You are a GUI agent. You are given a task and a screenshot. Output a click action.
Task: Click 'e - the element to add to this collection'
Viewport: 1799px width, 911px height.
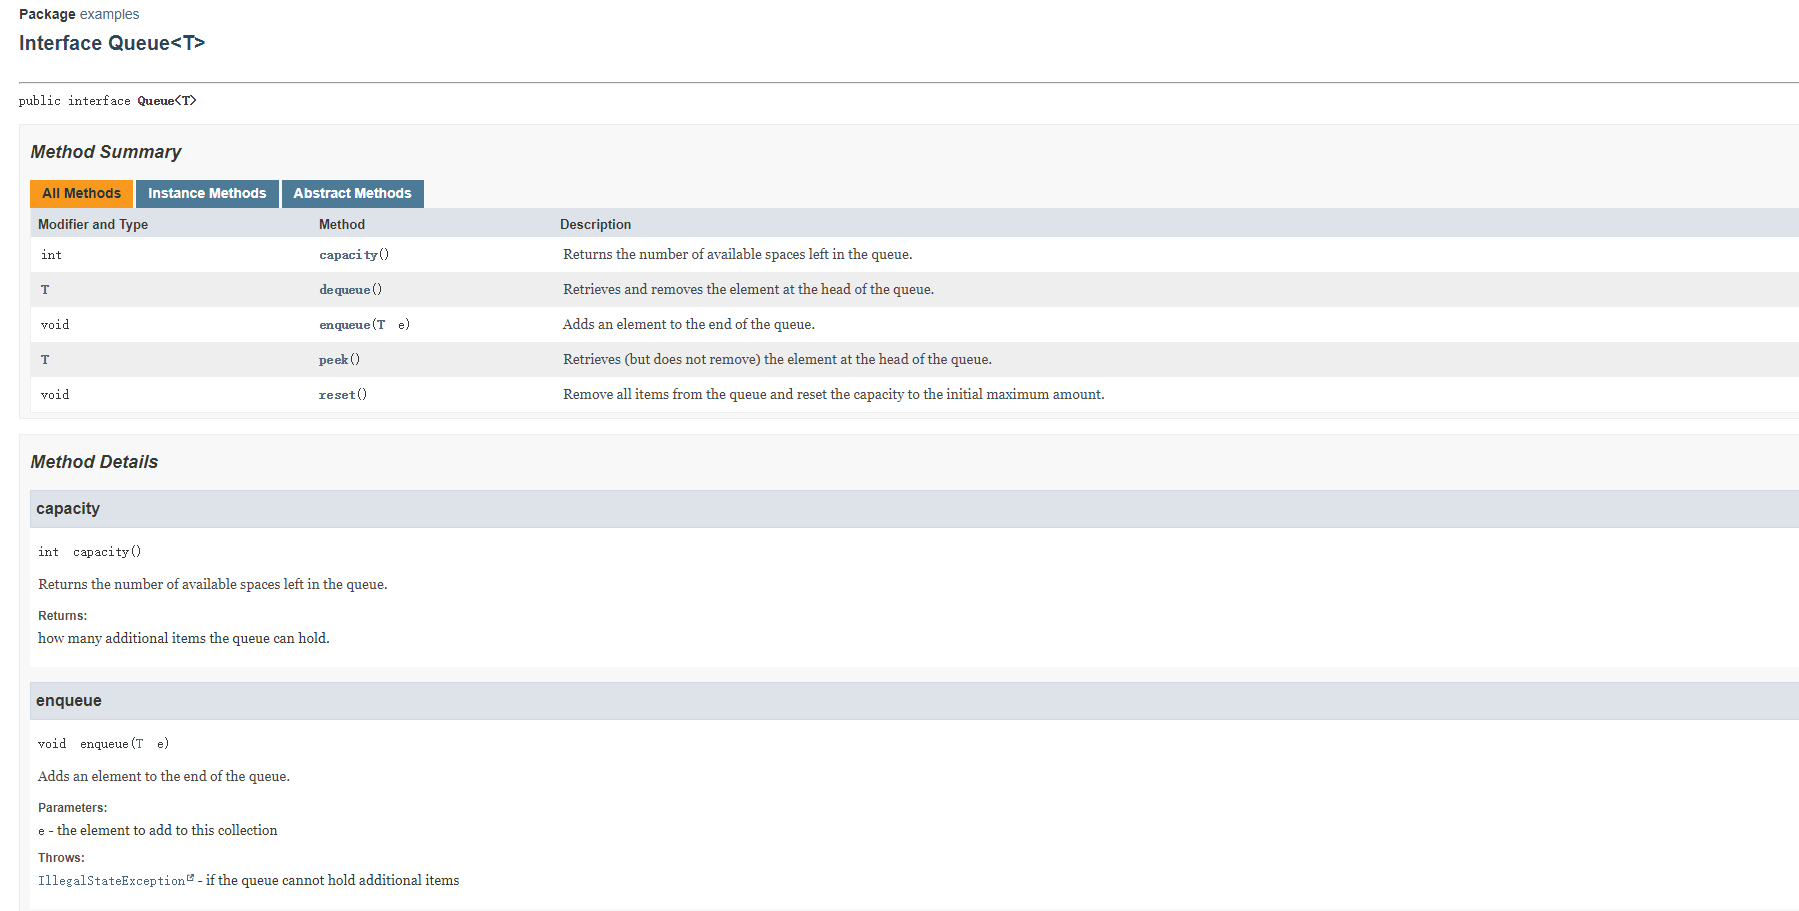click(x=158, y=831)
